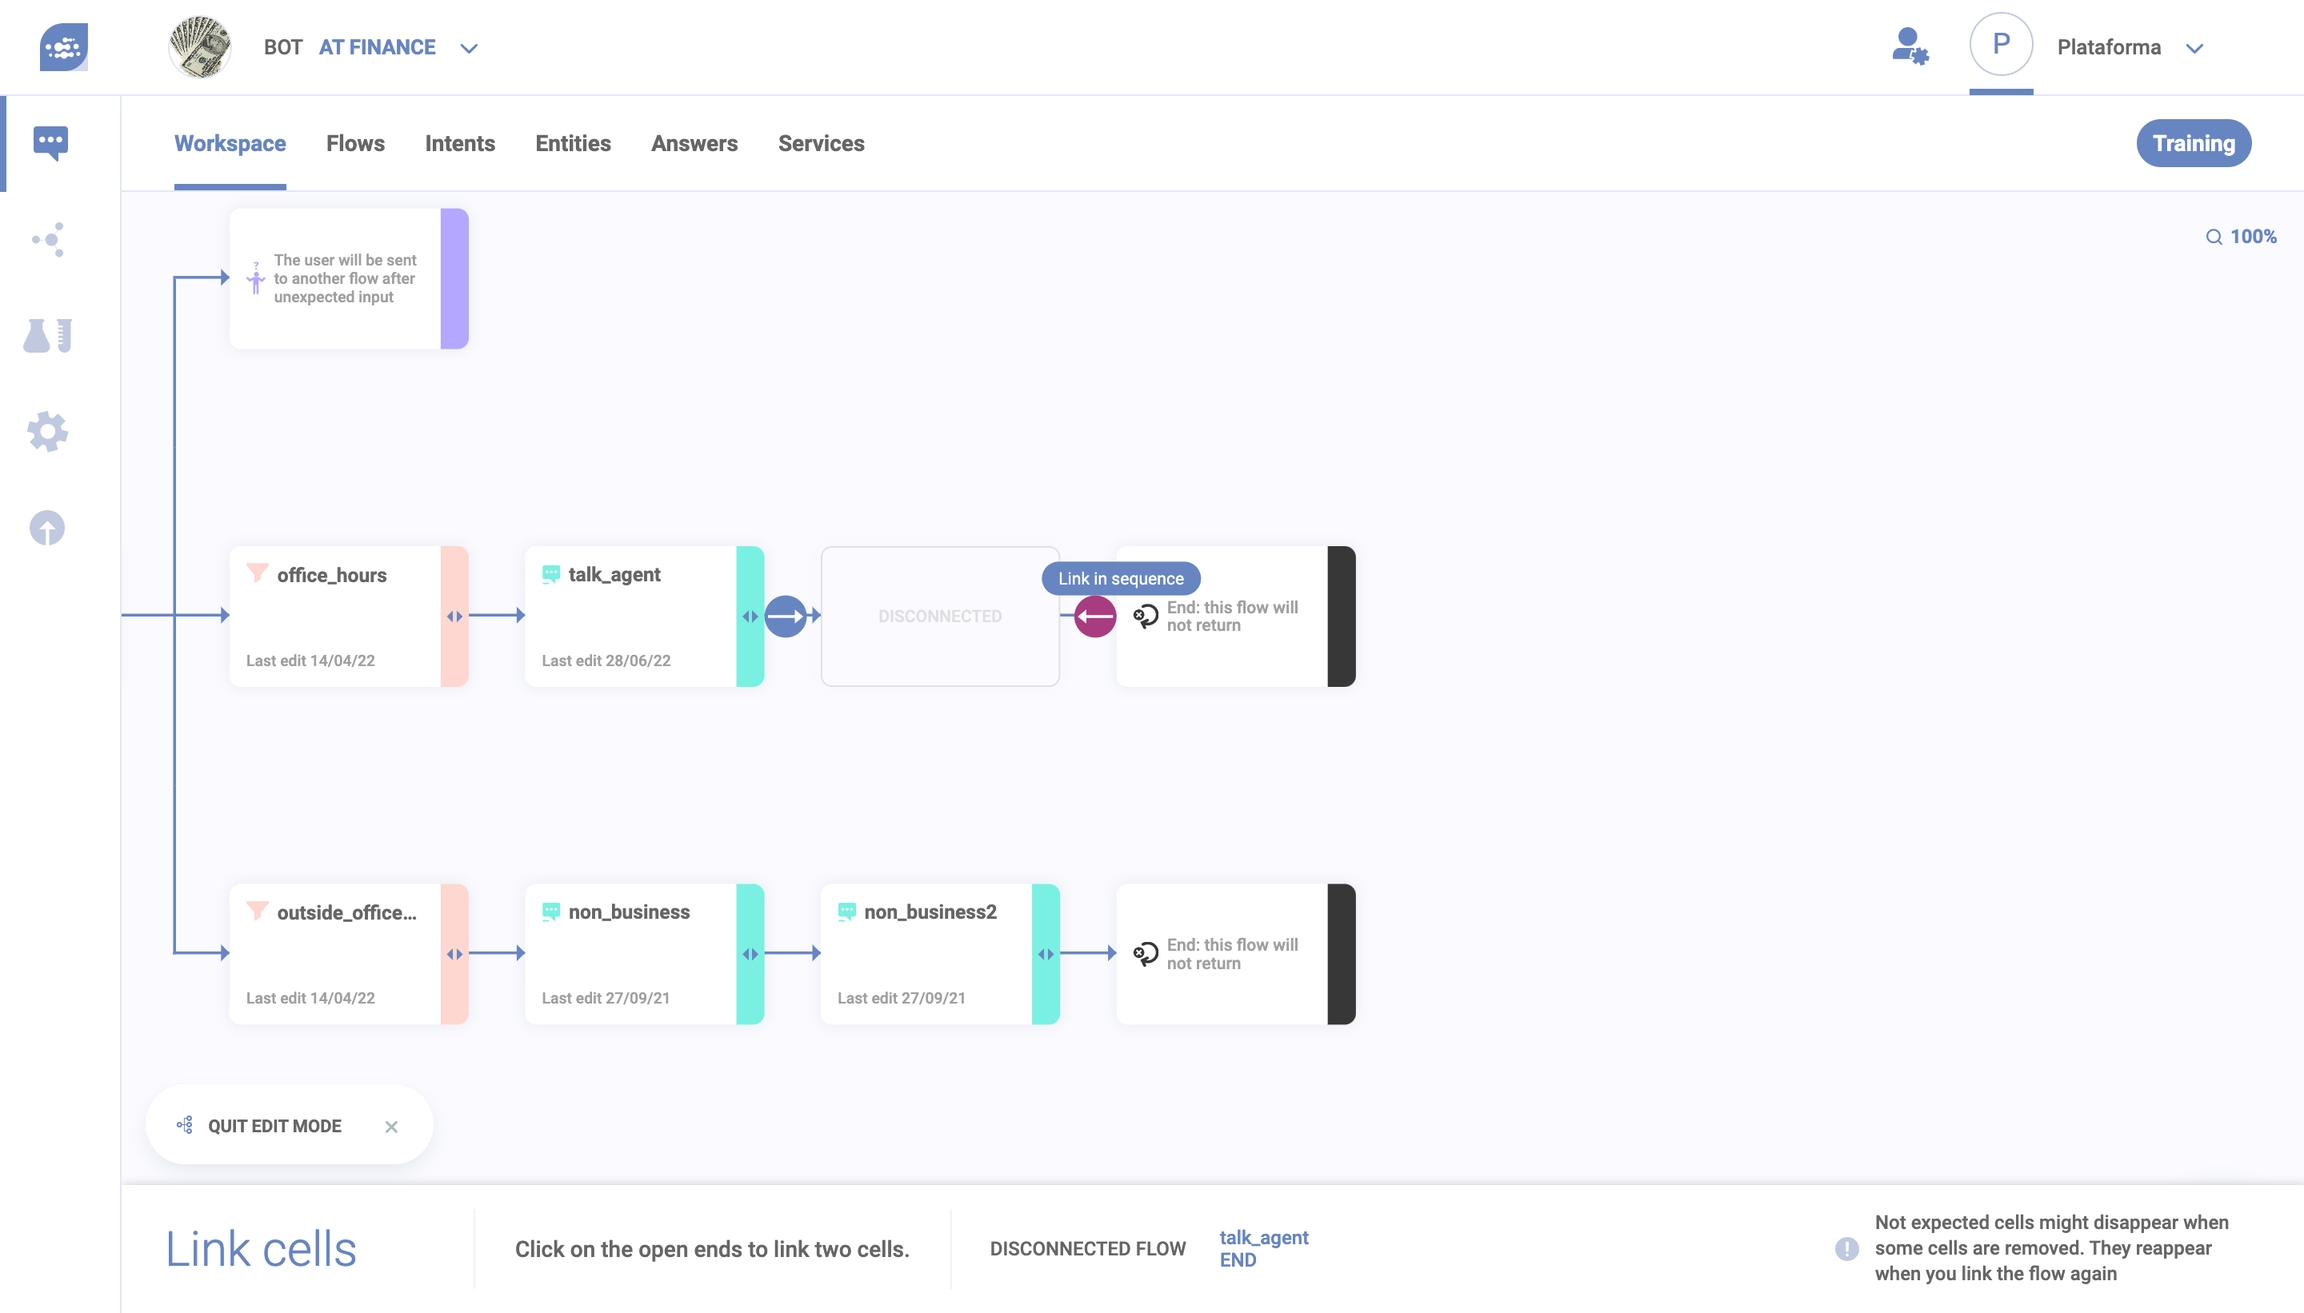Click the blue arrow connector after talk_agent
The height and width of the screenshot is (1313, 2304).
tap(786, 616)
